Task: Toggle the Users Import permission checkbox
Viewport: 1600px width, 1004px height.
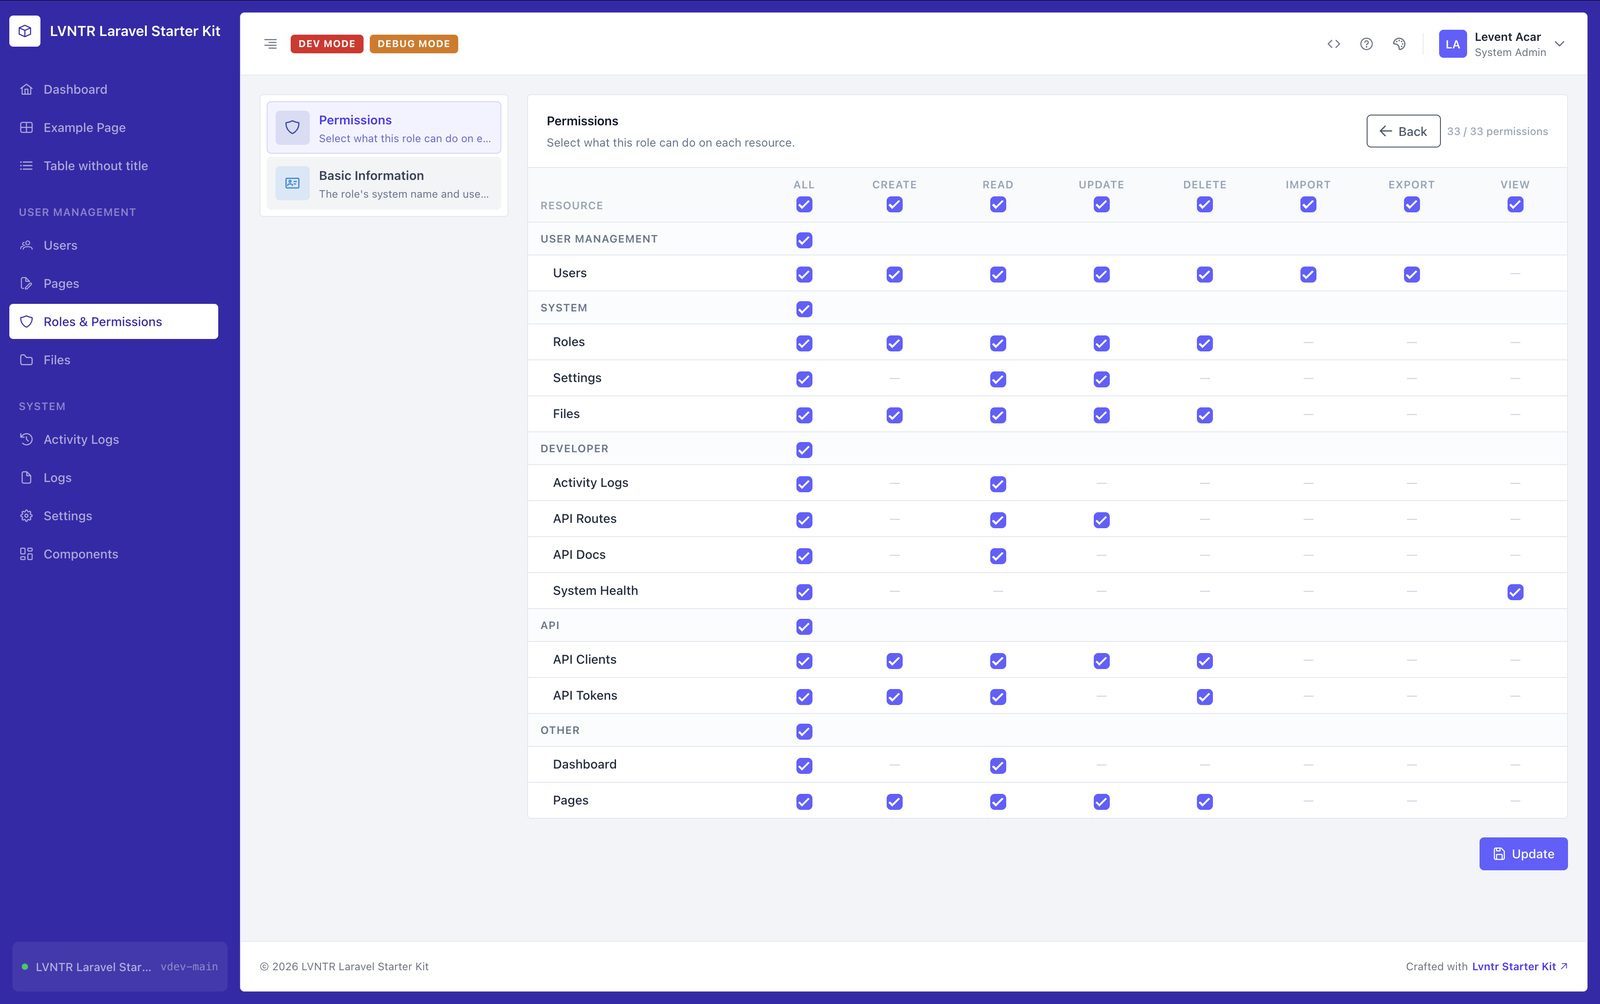Action: click(x=1308, y=274)
